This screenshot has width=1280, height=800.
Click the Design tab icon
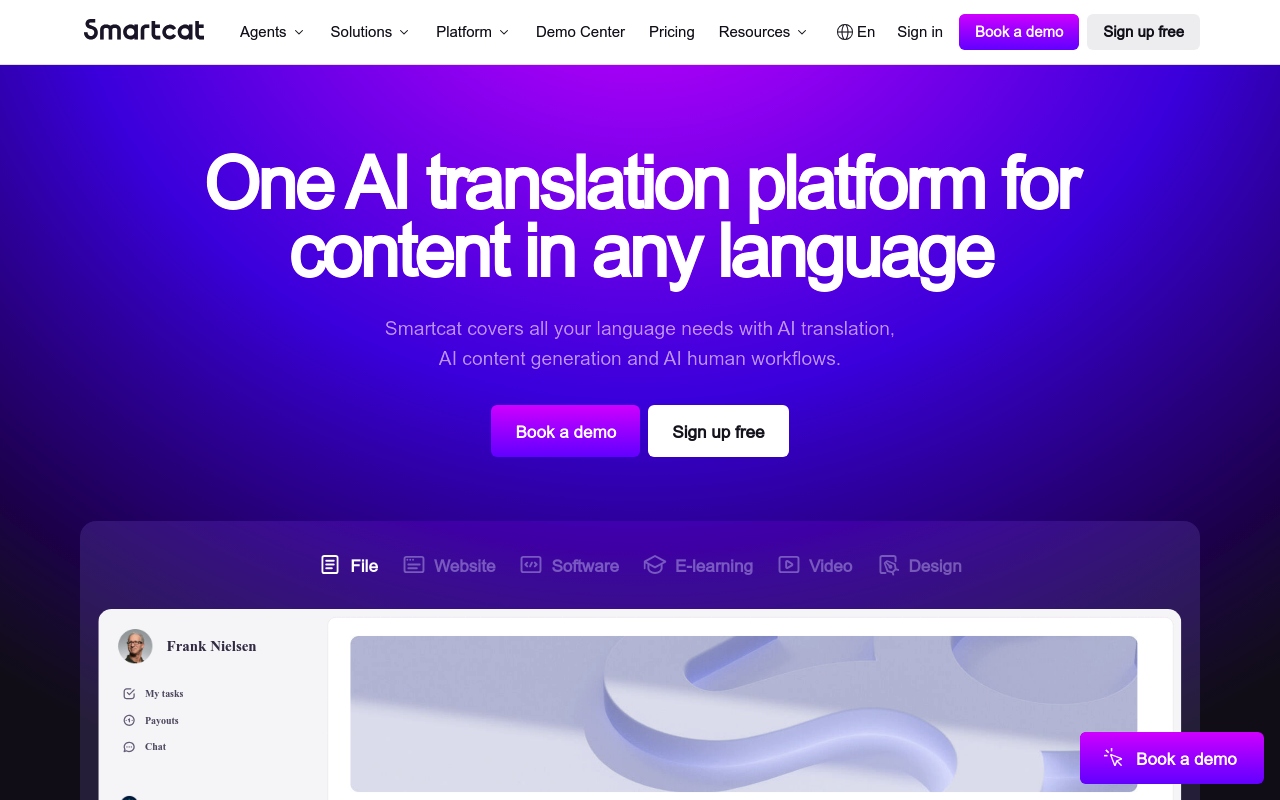[888, 565]
